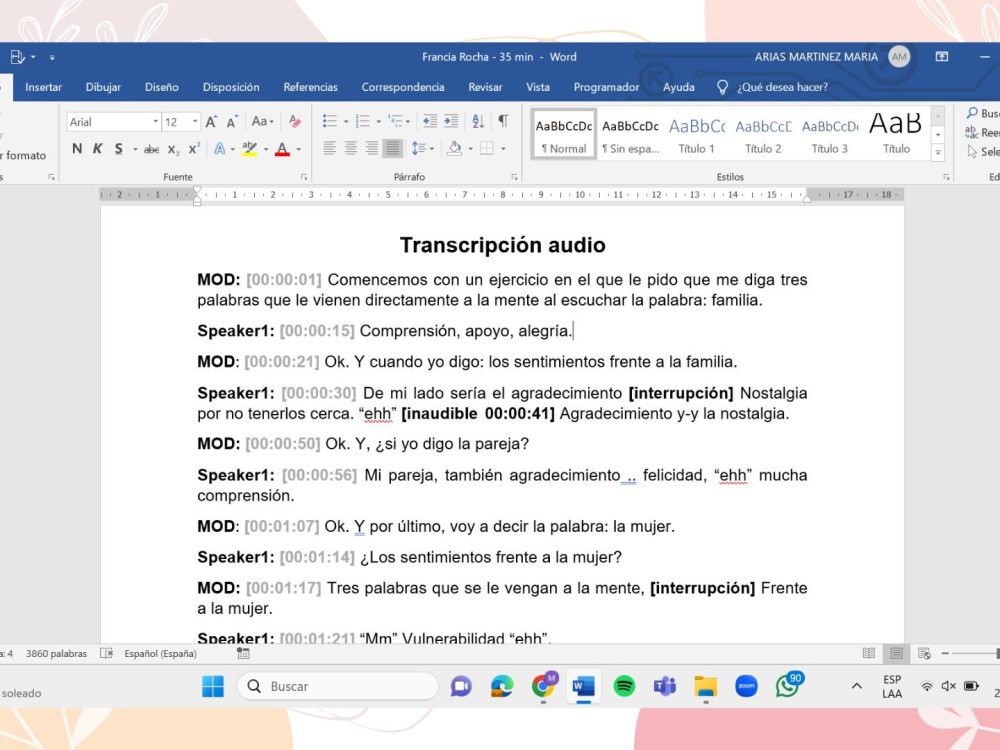
Task: Expand the styles gallery
Action: pyautogui.click(x=938, y=152)
